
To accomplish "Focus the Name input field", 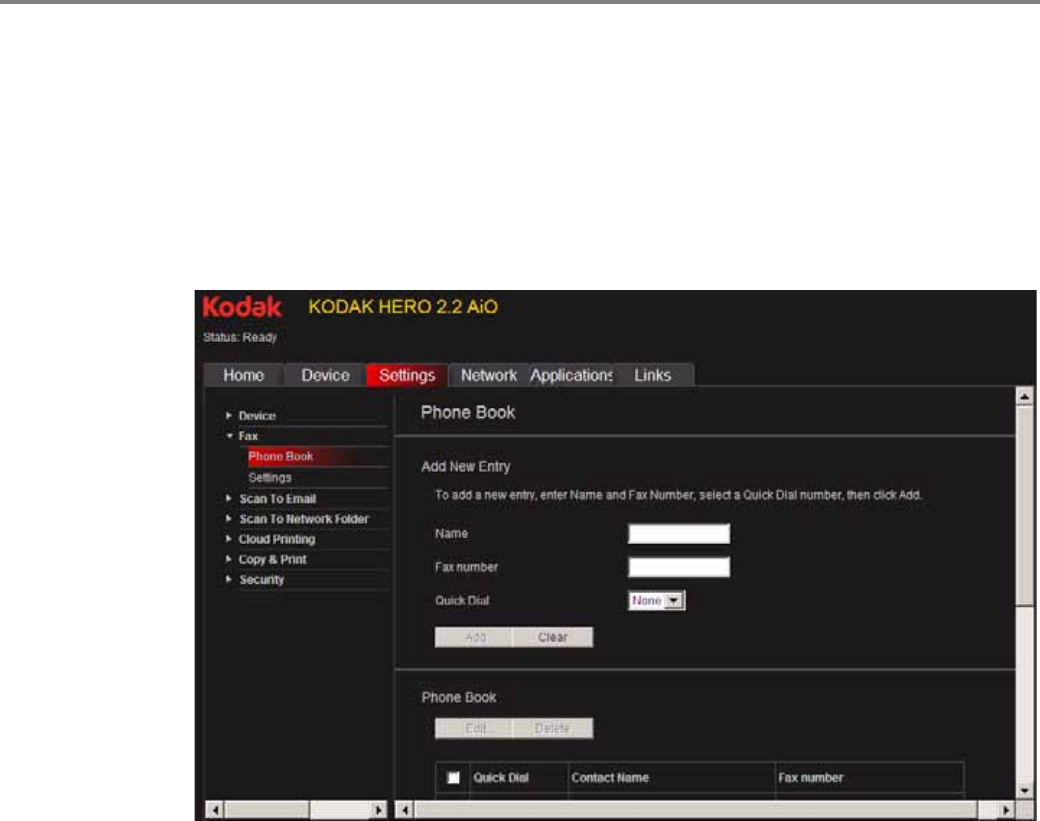I will point(679,534).
